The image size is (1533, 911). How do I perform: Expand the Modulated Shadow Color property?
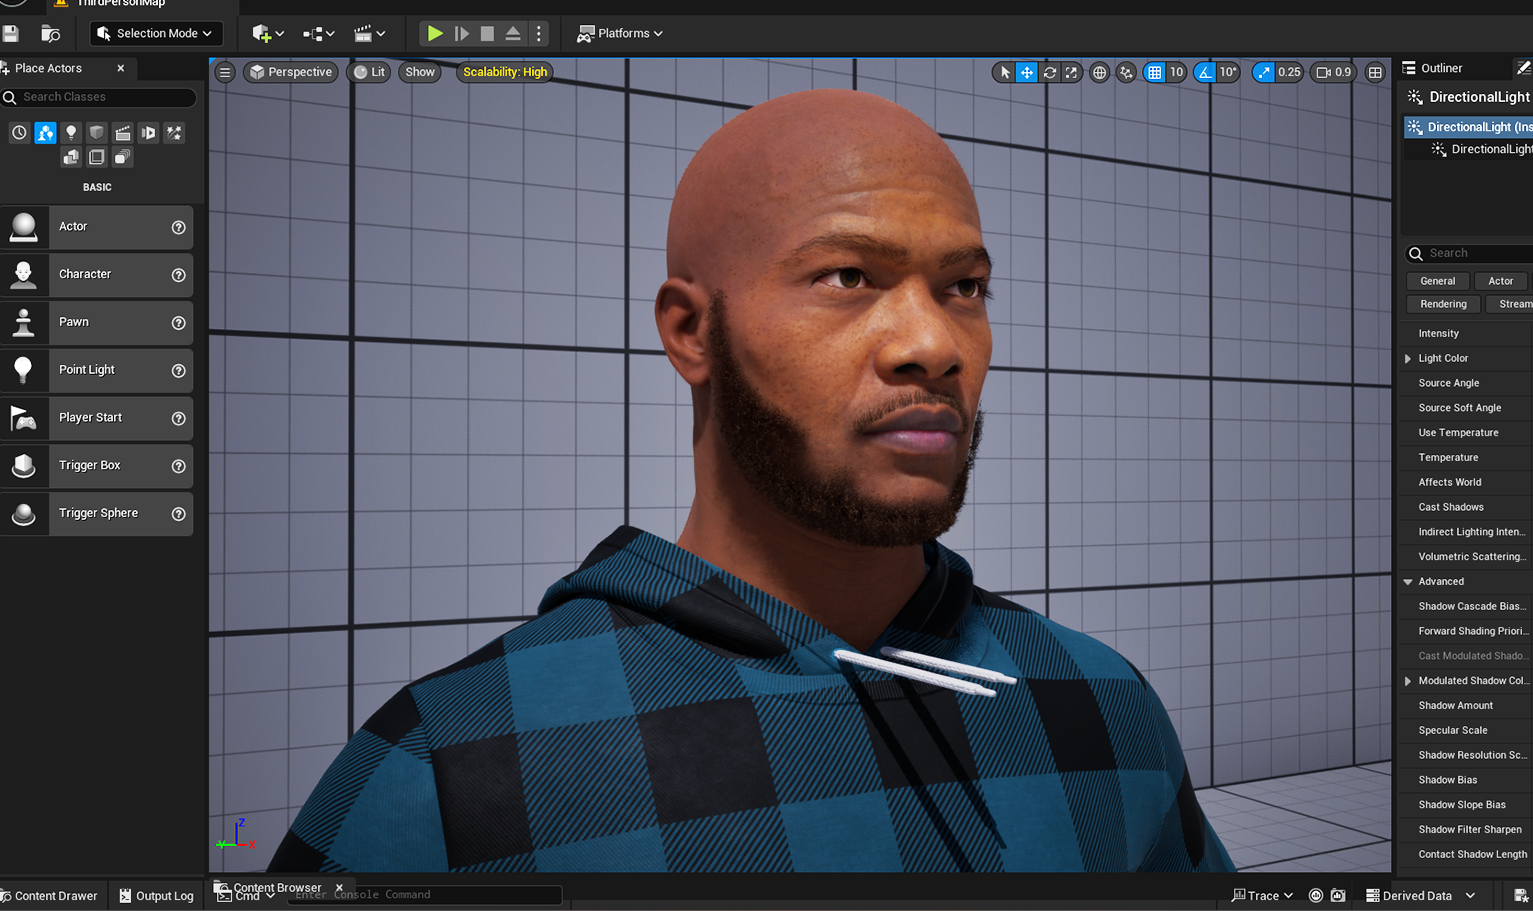point(1408,681)
